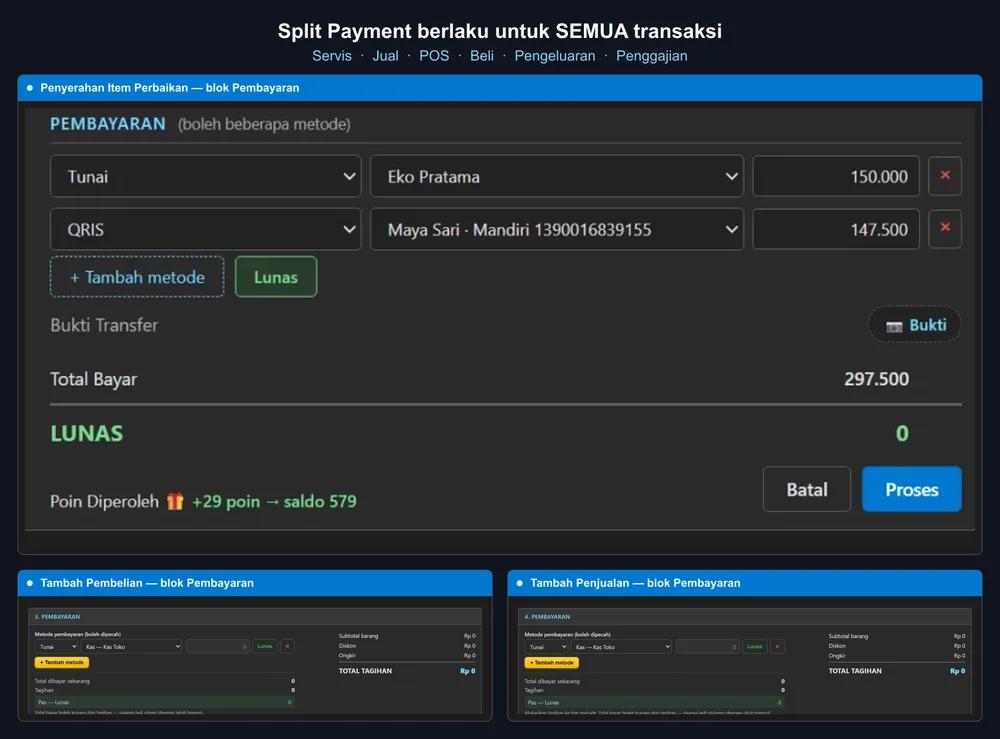
Task: Click the Total Bayar value 297.500
Action: pyautogui.click(x=876, y=379)
